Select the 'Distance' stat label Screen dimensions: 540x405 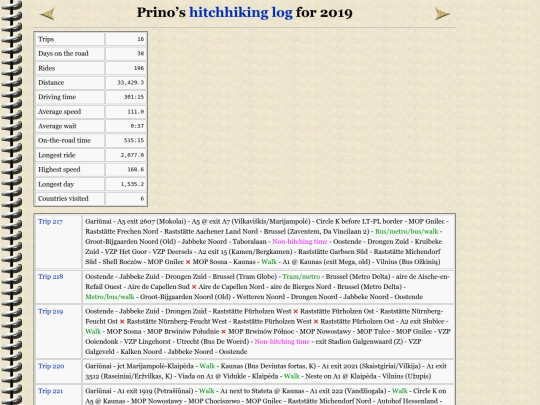coord(51,83)
